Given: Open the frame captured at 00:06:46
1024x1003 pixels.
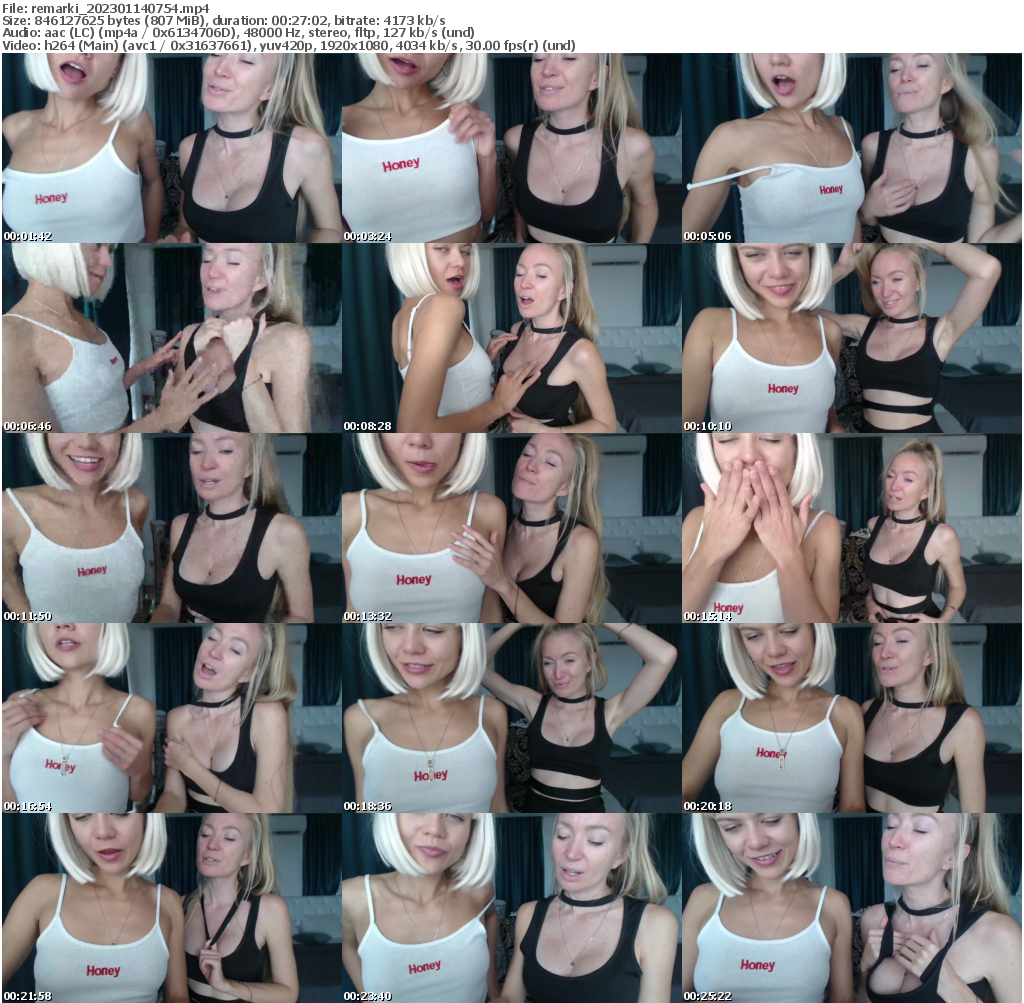Looking at the screenshot, I should 170,335.
